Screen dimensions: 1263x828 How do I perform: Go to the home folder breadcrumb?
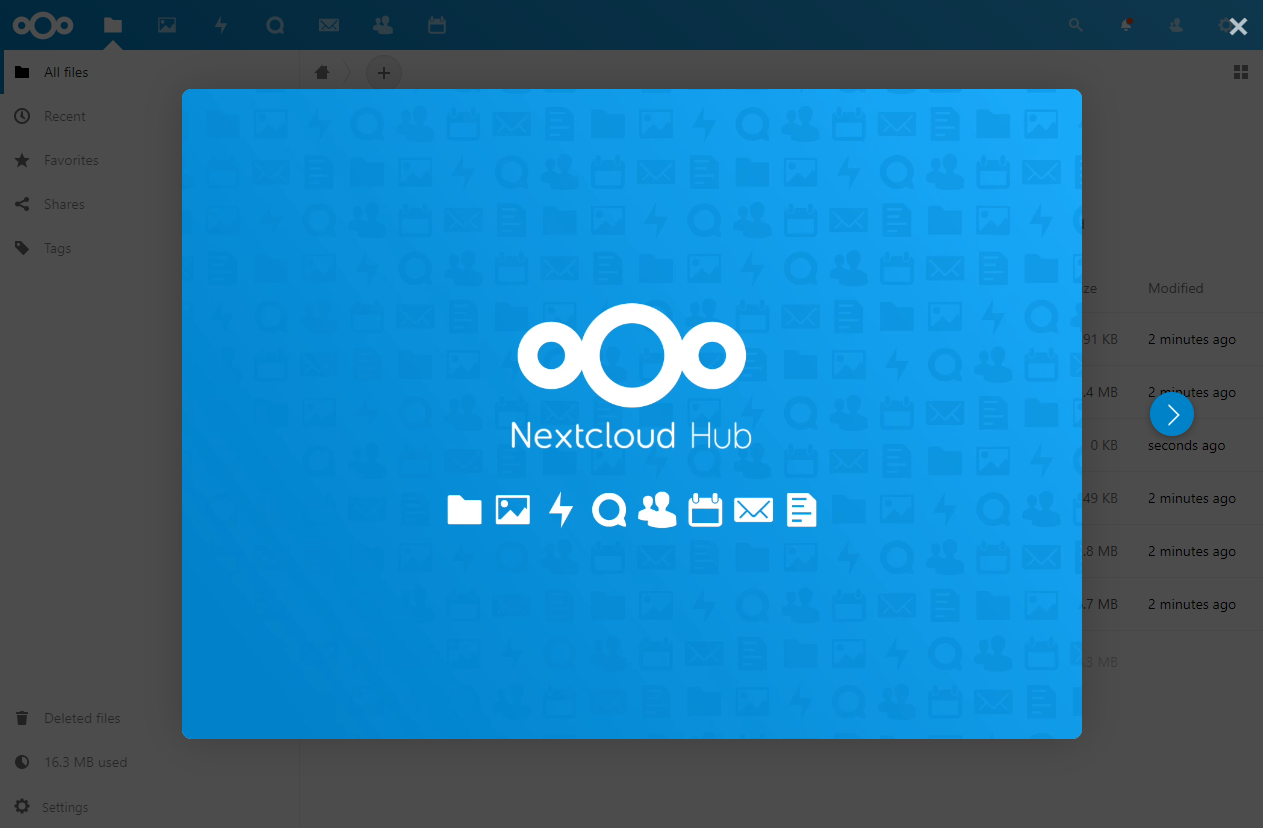tap(322, 72)
